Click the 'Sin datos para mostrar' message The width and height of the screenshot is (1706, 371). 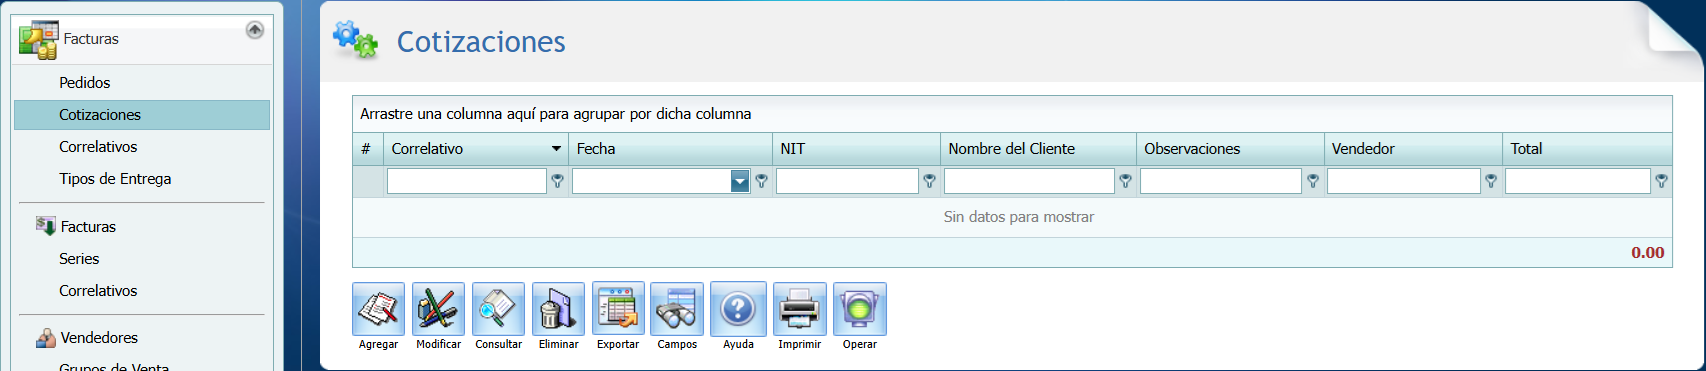tap(1019, 217)
